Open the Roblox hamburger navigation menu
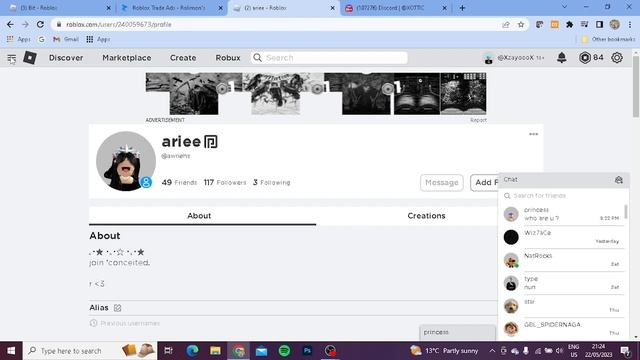This screenshot has width=640, height=360. [11, 58]
